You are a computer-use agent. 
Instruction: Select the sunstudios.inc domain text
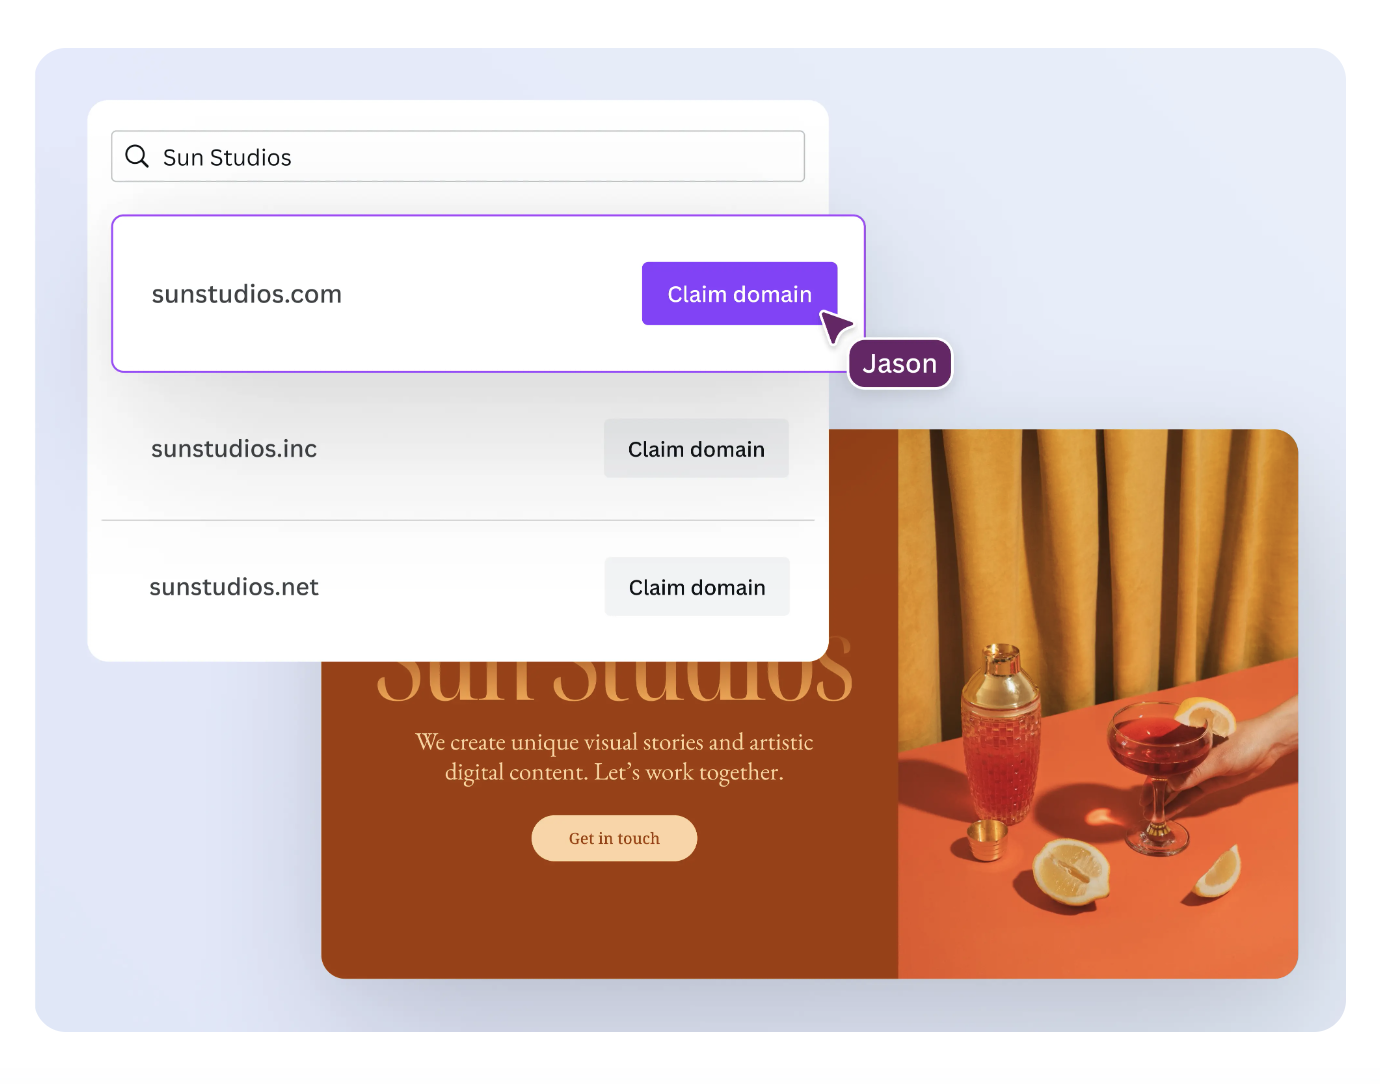point(234,449)
